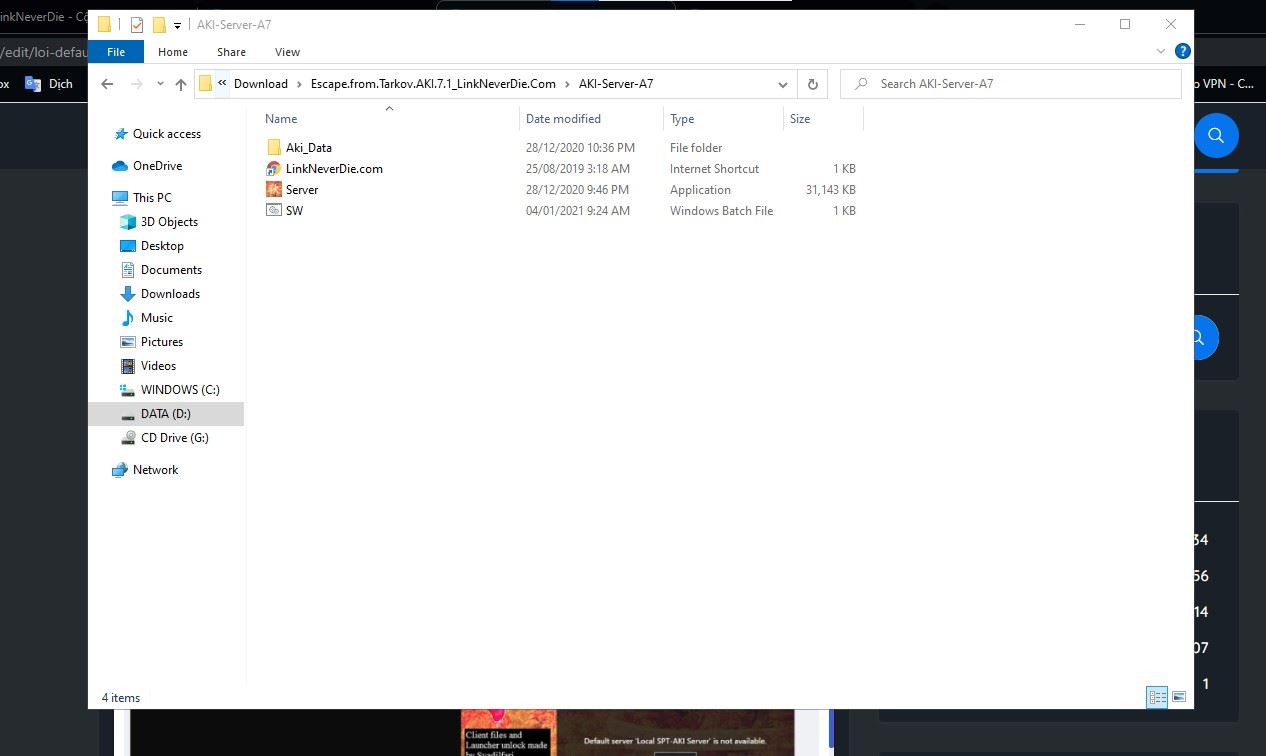The height and width of the screenshot is (756, 1266).
Task: Switch to the View ribbon tab
Action: click(x=287, y=52)
